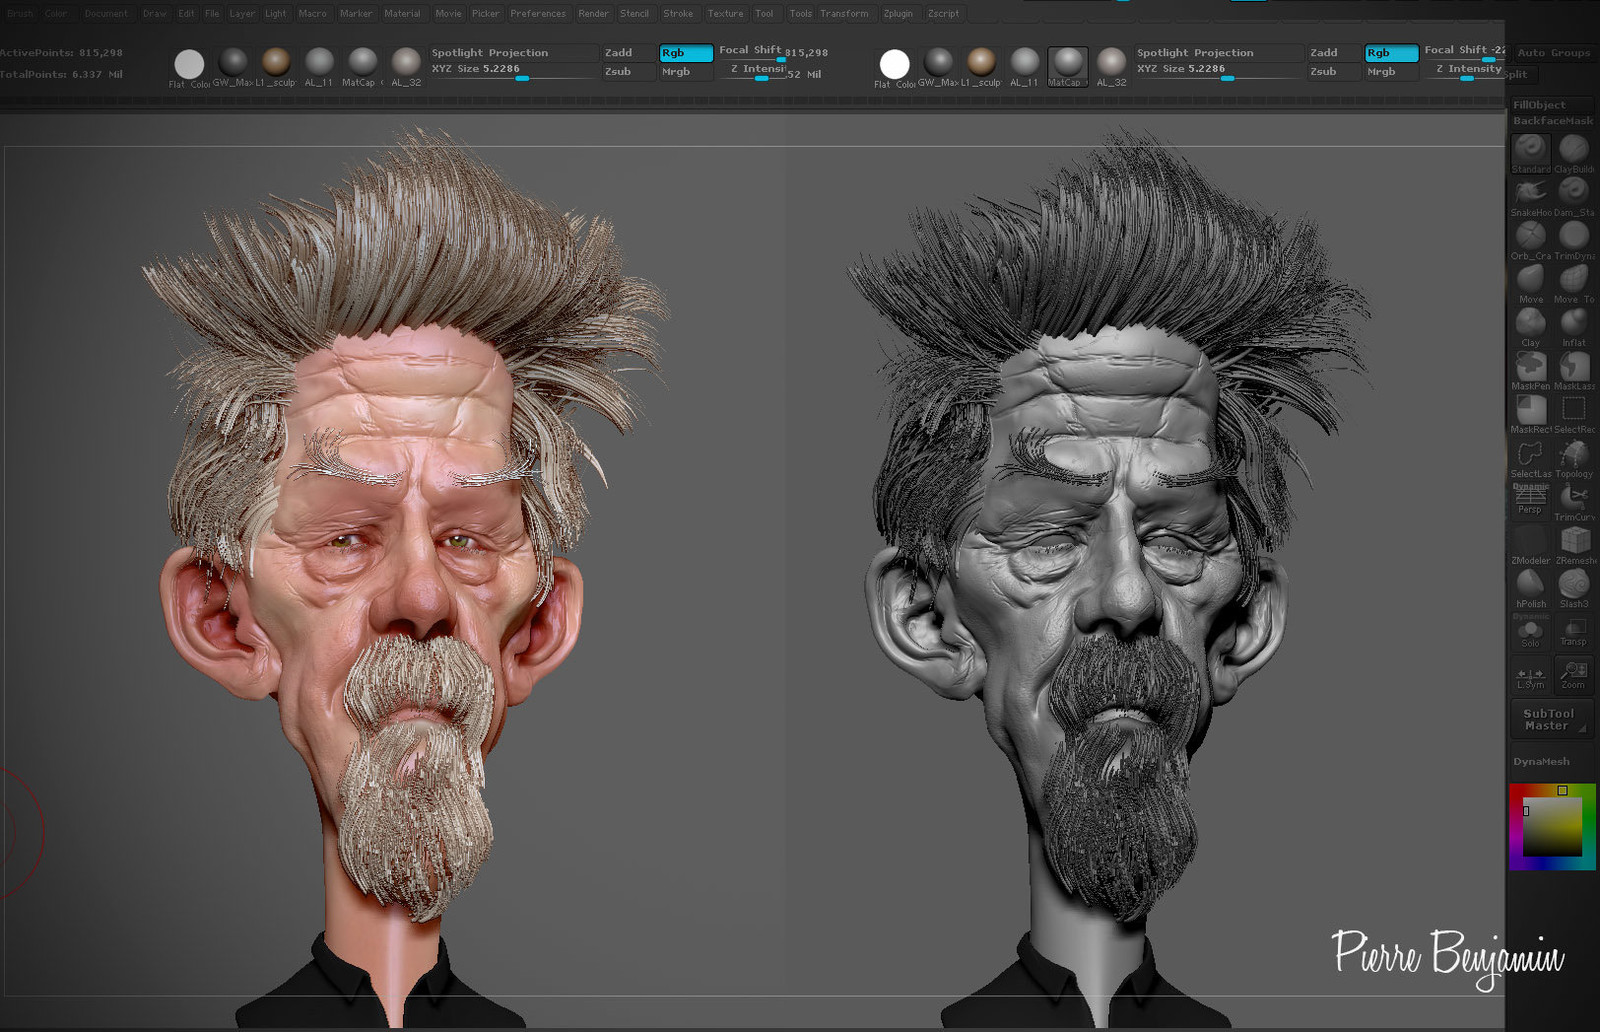Click XYZ Size slider above colored bust

514,71
